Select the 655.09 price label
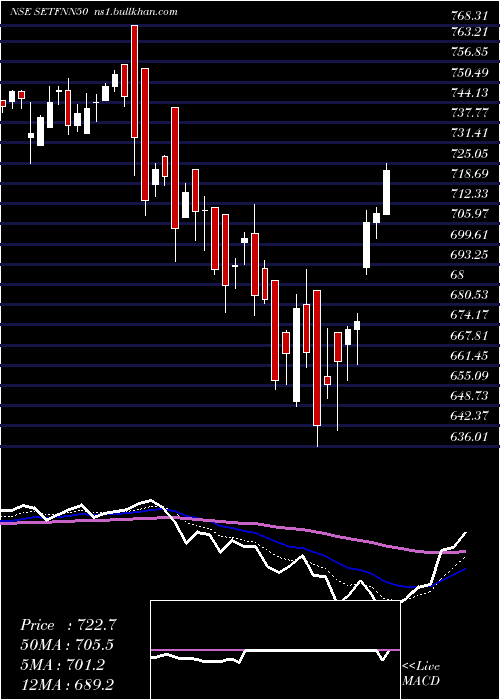 (x=467, y=376)
